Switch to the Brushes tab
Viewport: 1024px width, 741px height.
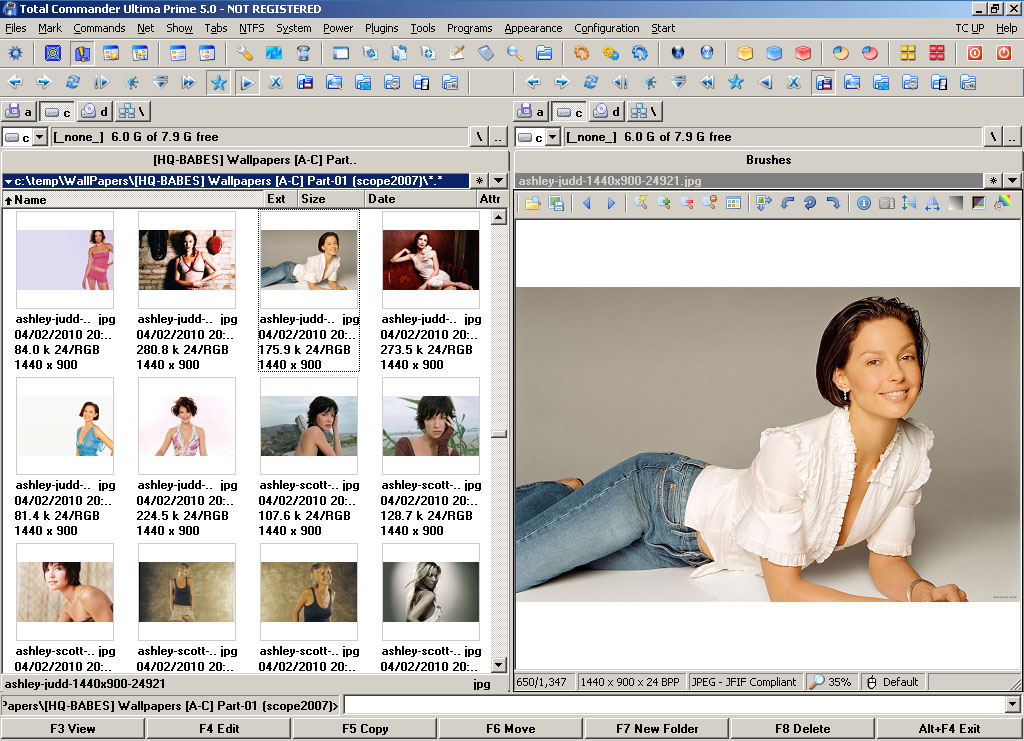click(768, 160)
